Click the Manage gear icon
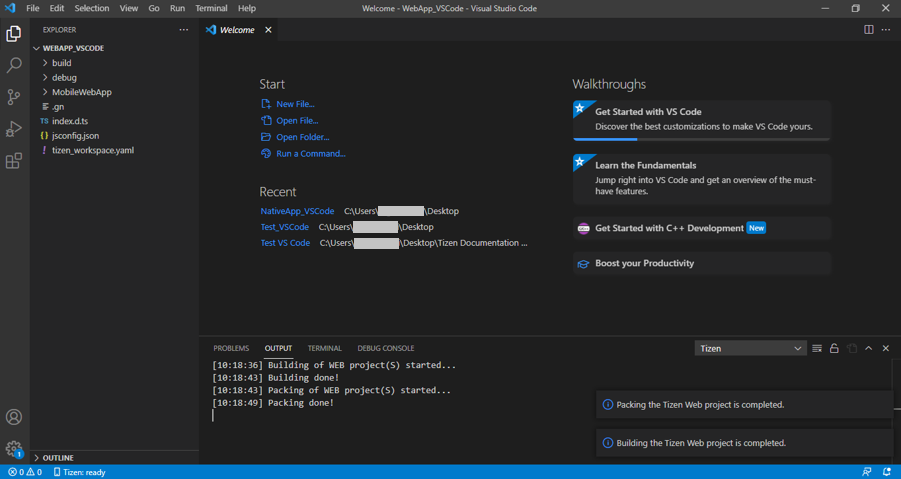The width and height of the screenshot is (901, 479). (14, 449)
